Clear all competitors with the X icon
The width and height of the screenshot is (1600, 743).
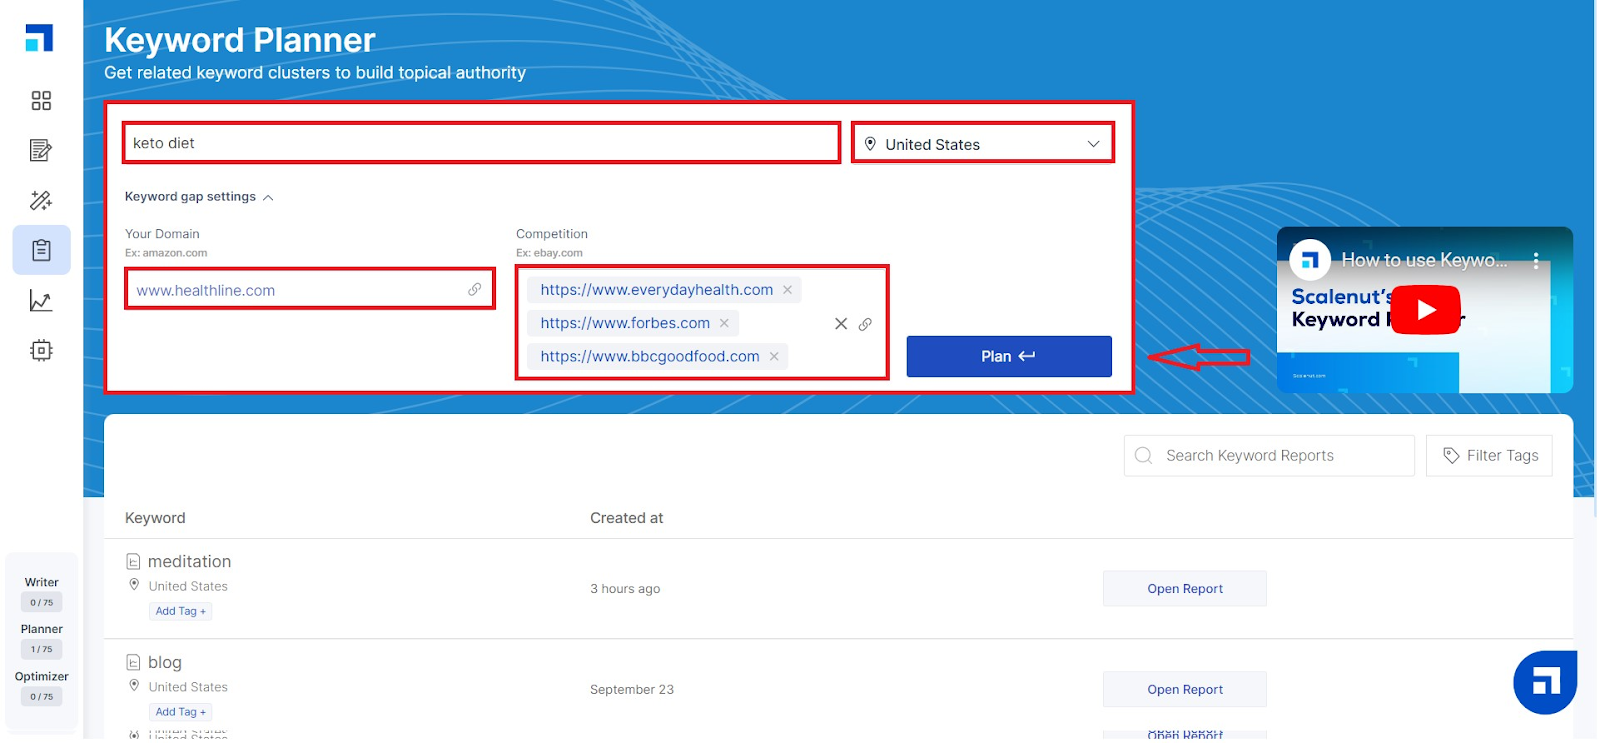(841, 323)
